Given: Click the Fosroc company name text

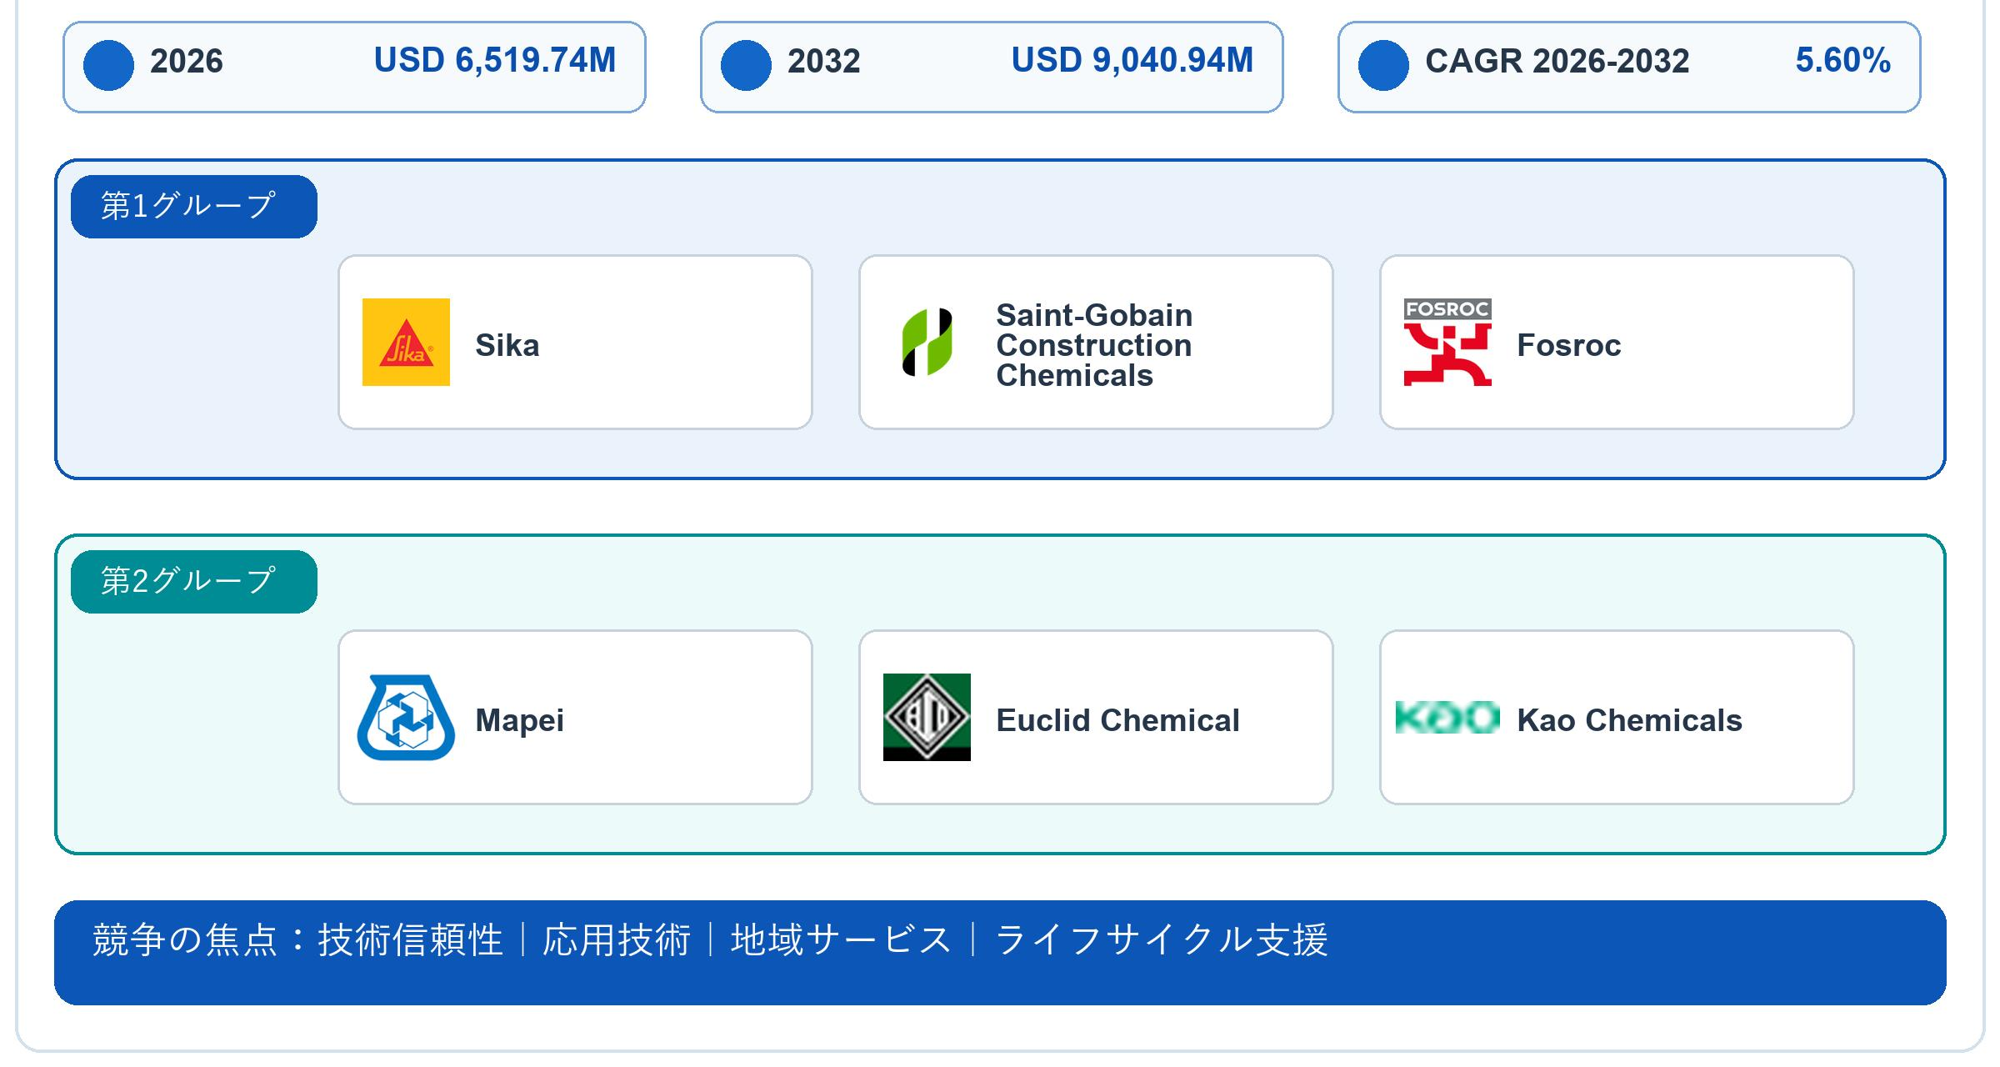Looking at the screenshot, I should 1569,345.
